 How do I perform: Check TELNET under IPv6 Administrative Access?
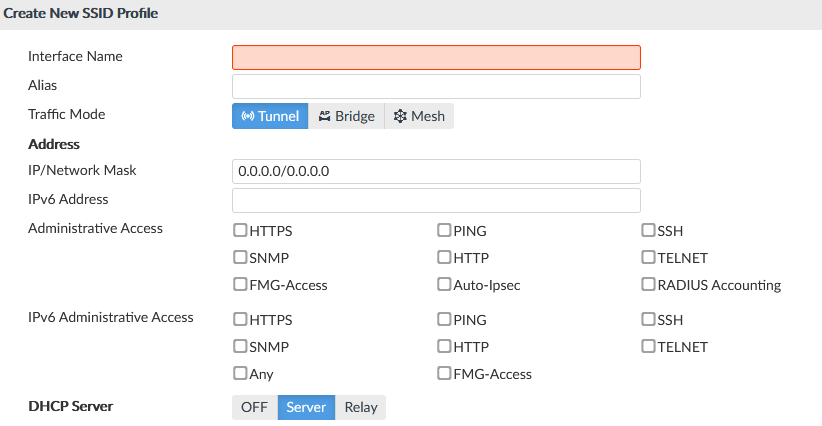pyautogui.click(x=648, y=347)
